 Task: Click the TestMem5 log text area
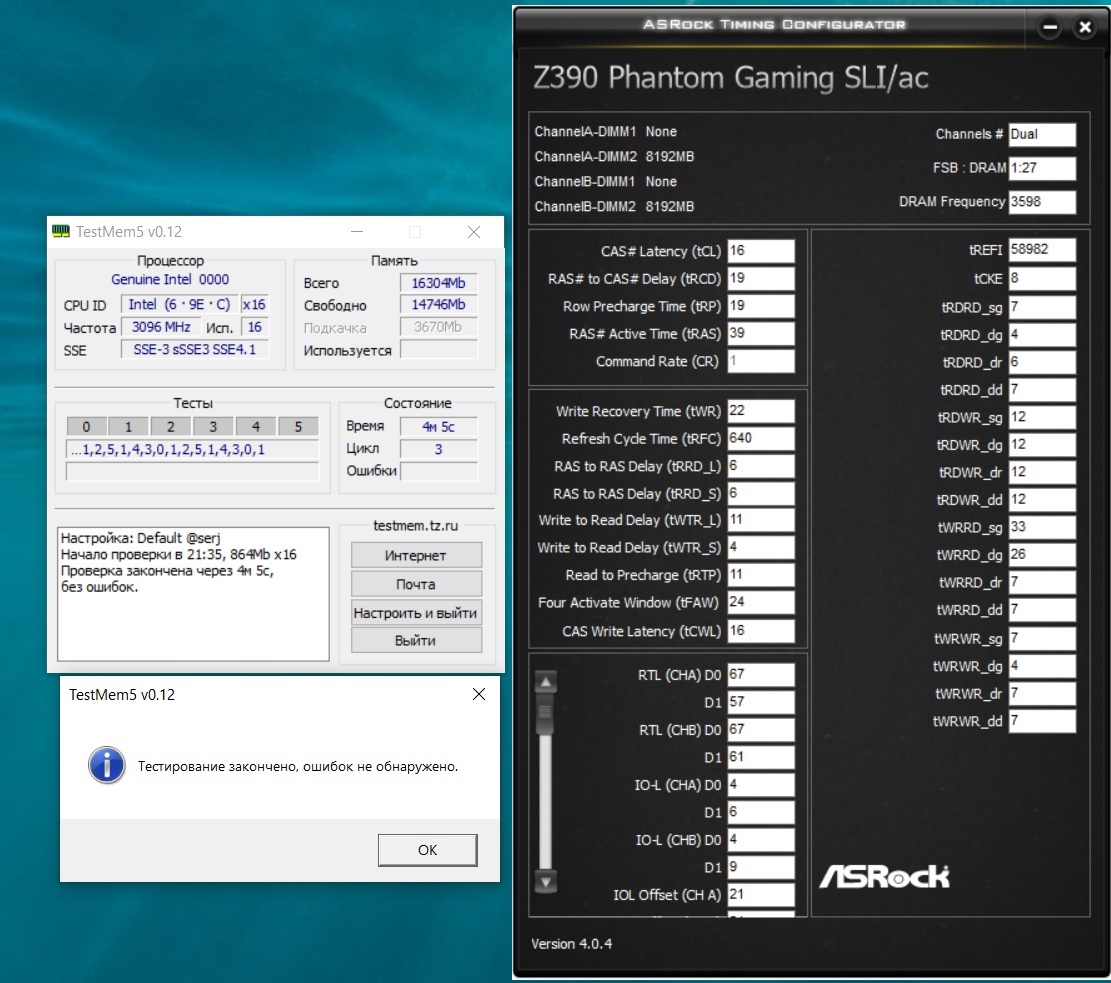point(193,594)
